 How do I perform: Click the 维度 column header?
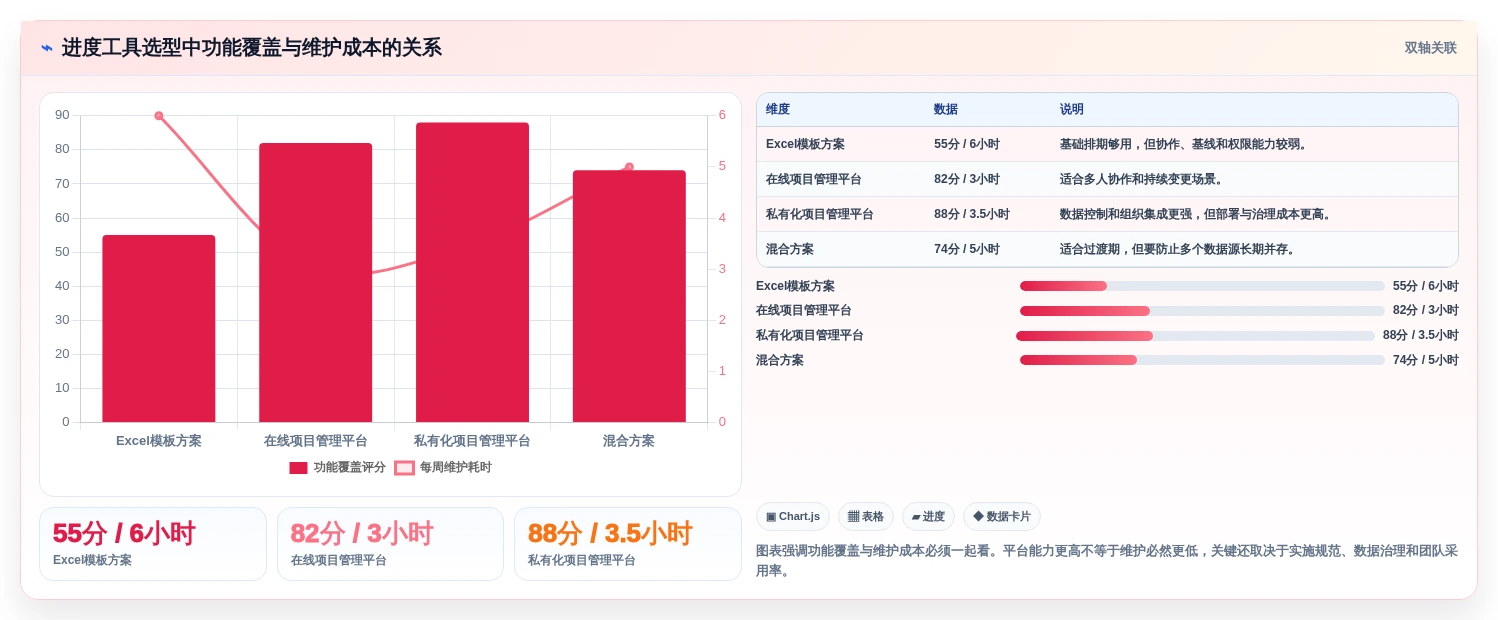click(778, 109)
